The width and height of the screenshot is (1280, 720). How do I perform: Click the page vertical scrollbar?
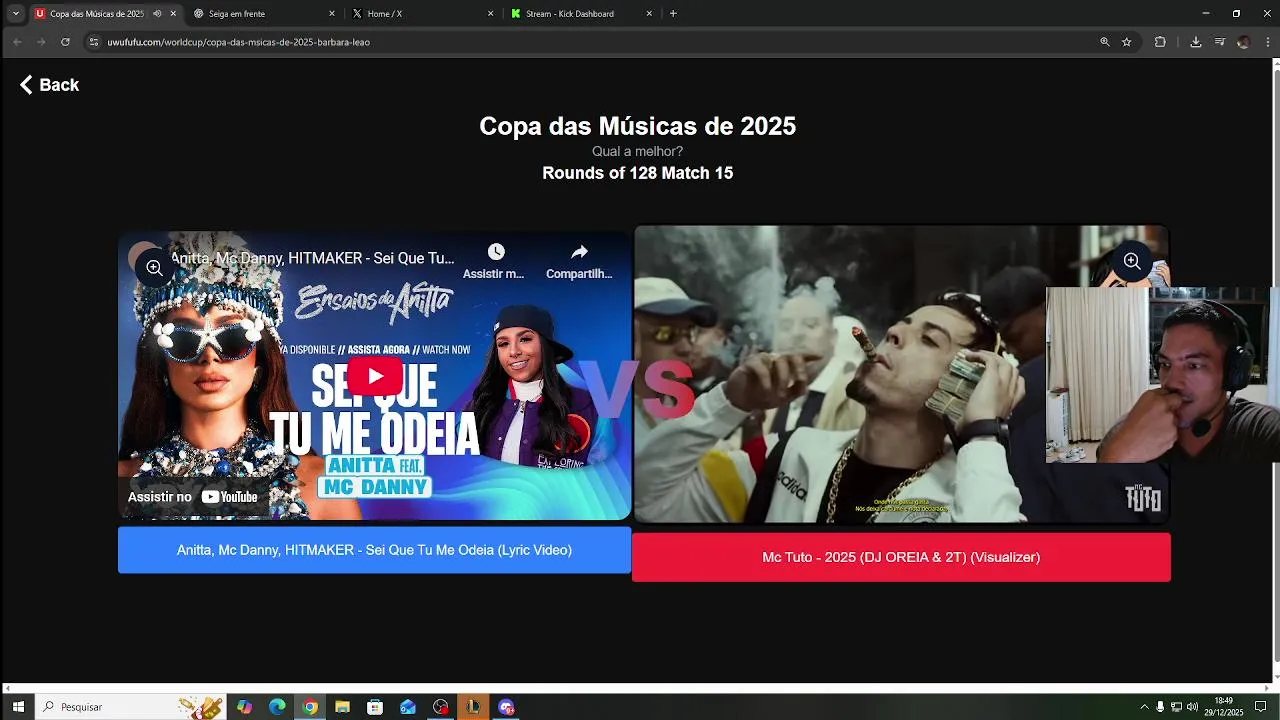(x=1275, y=366)
